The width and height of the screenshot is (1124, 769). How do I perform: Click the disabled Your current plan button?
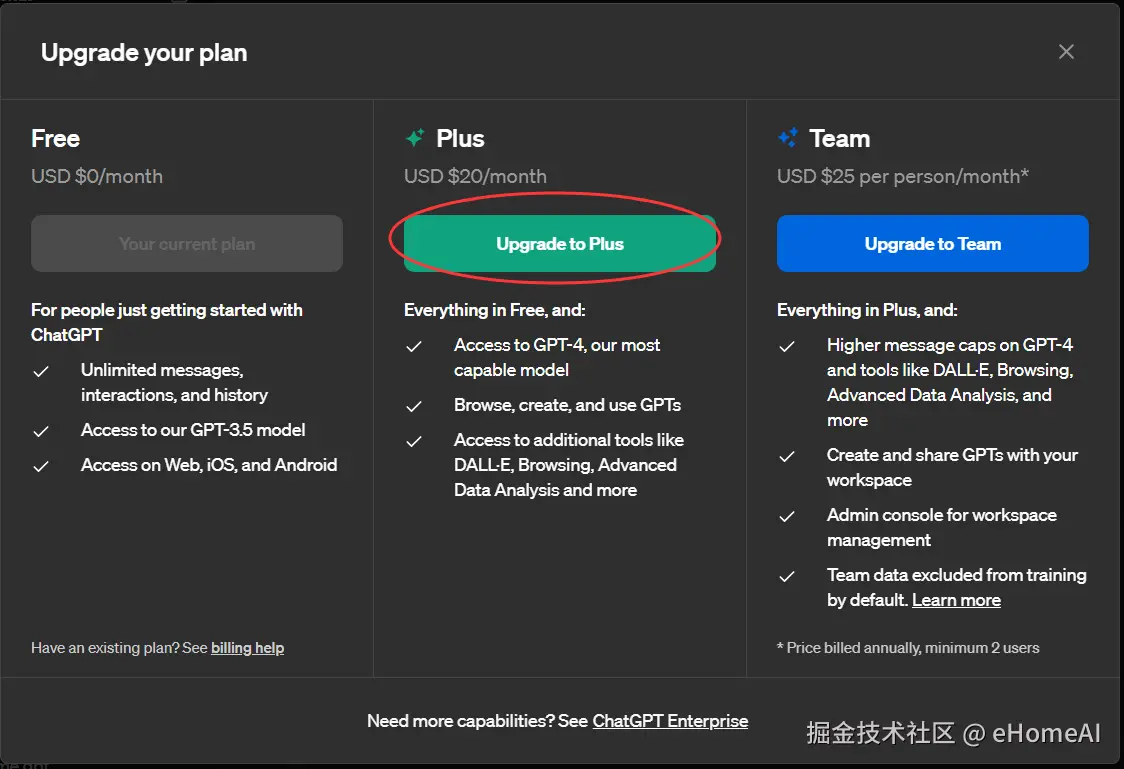click(x=187, y=244)
